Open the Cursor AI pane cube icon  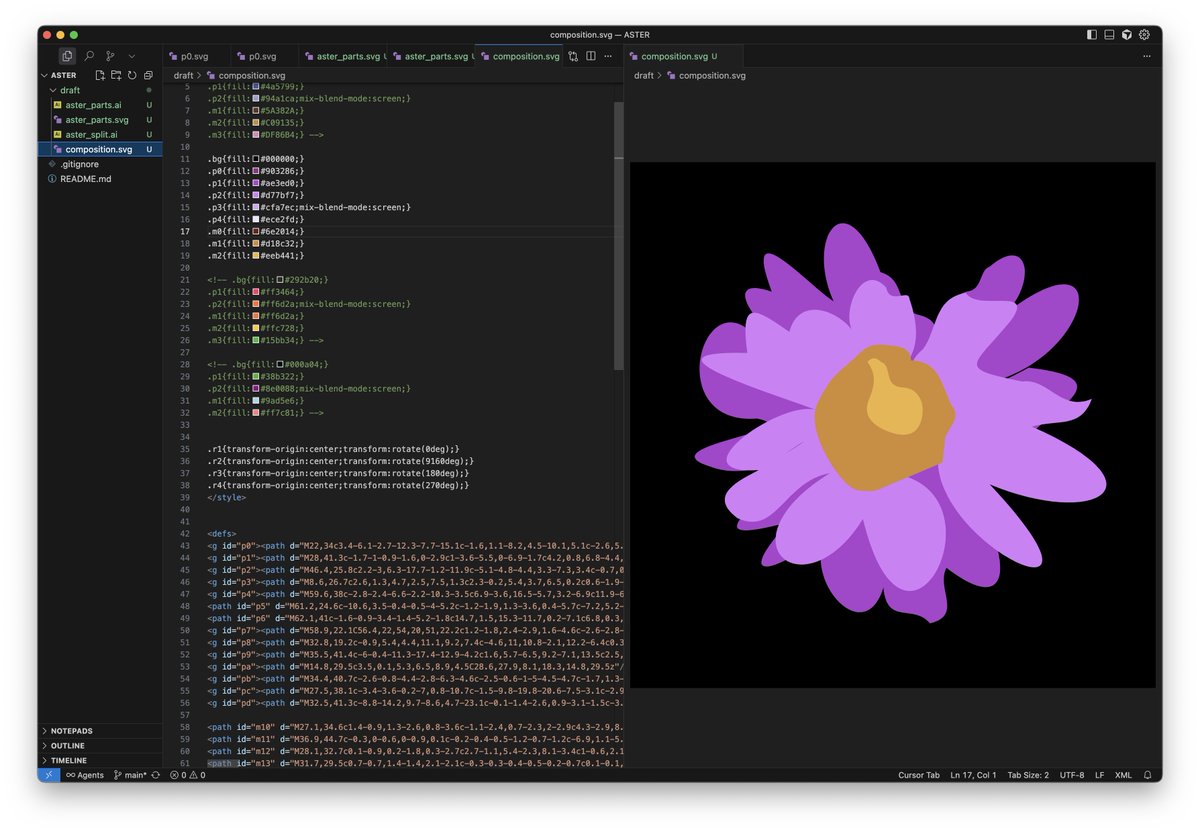point(1126,34)
